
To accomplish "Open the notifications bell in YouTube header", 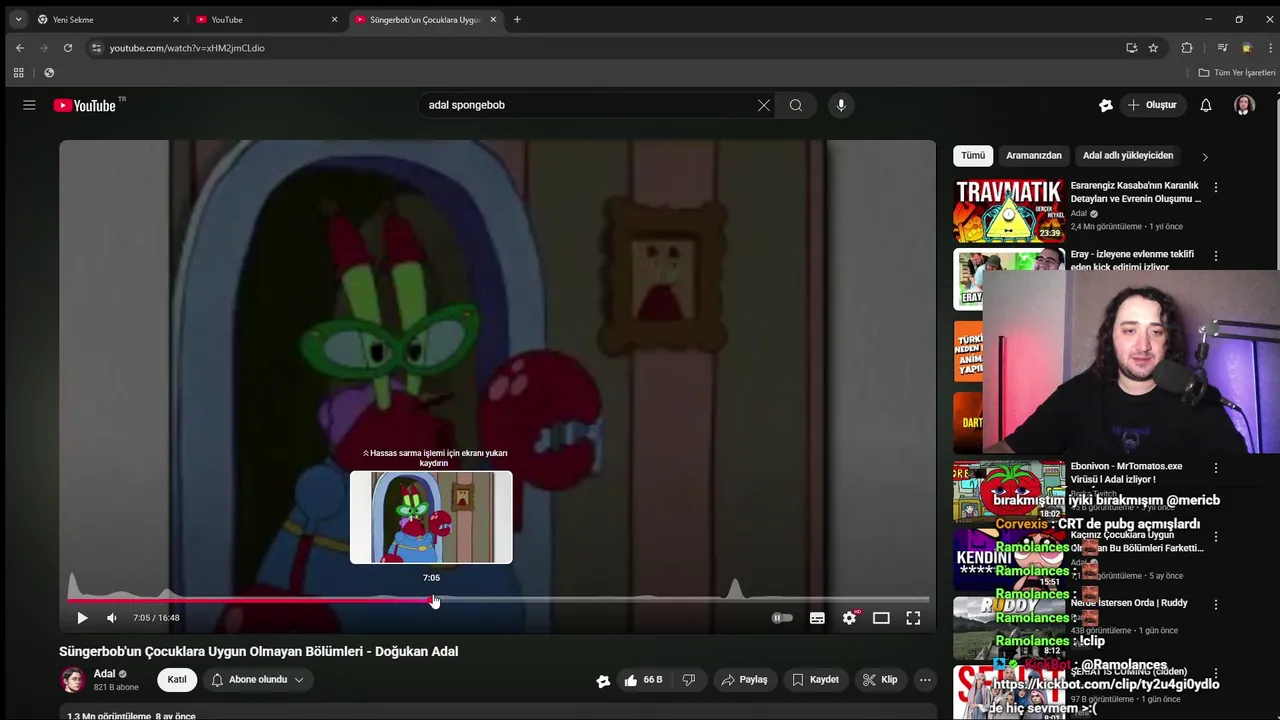I will pos(1206,105).
